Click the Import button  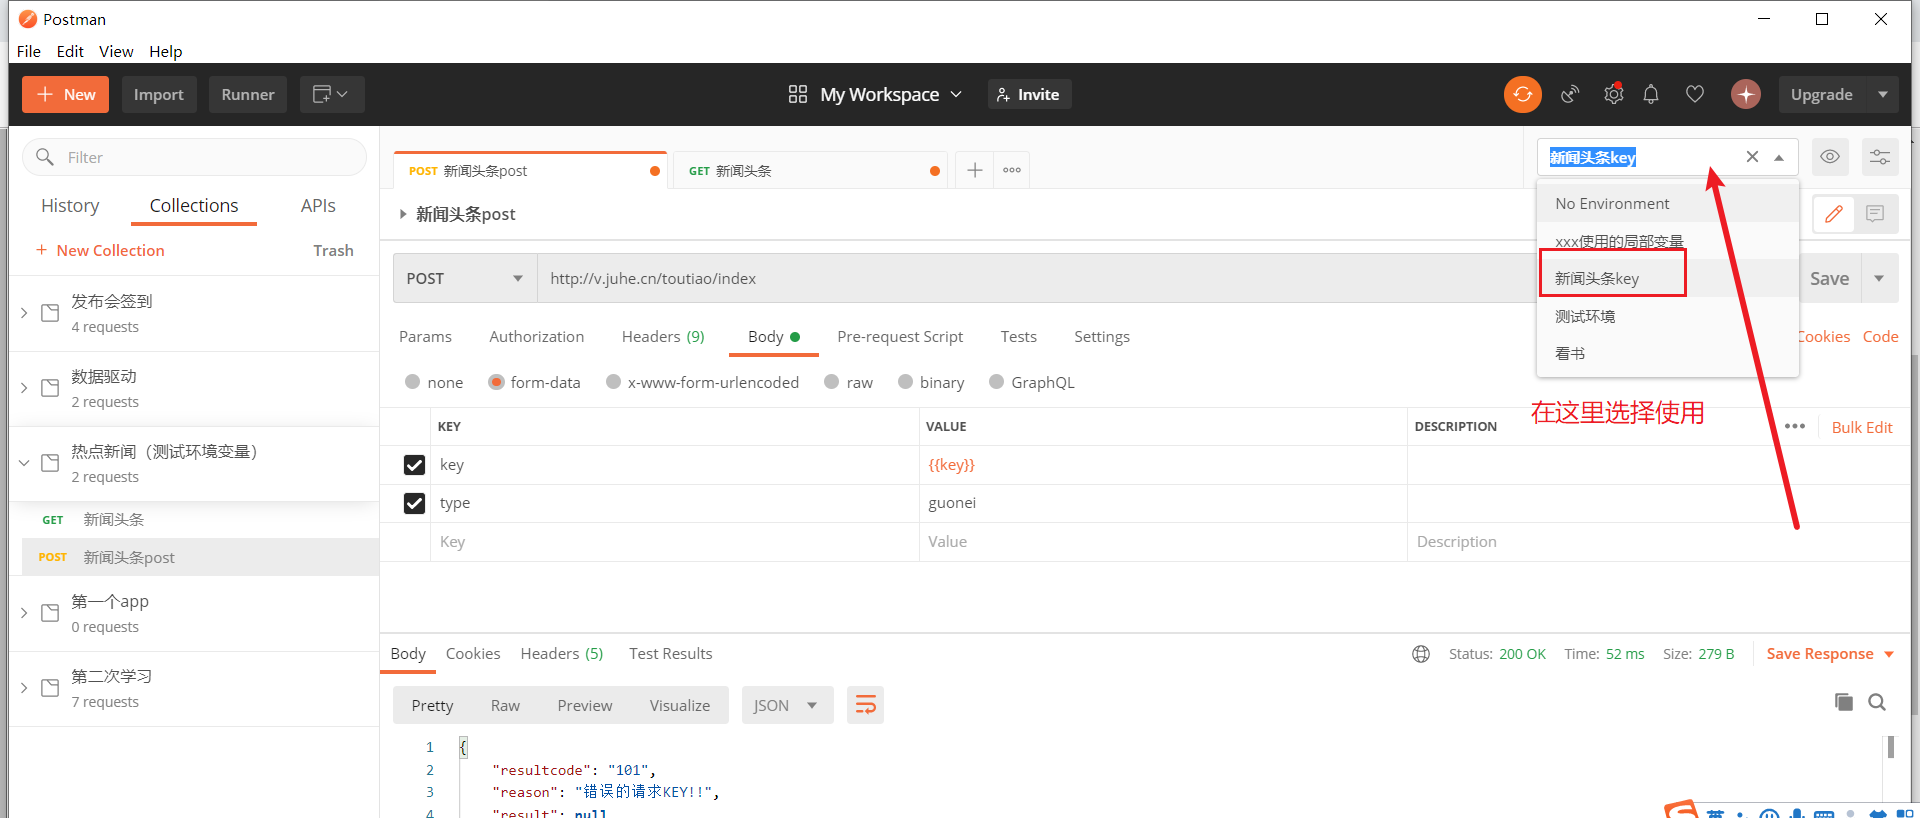pos(159,94)
